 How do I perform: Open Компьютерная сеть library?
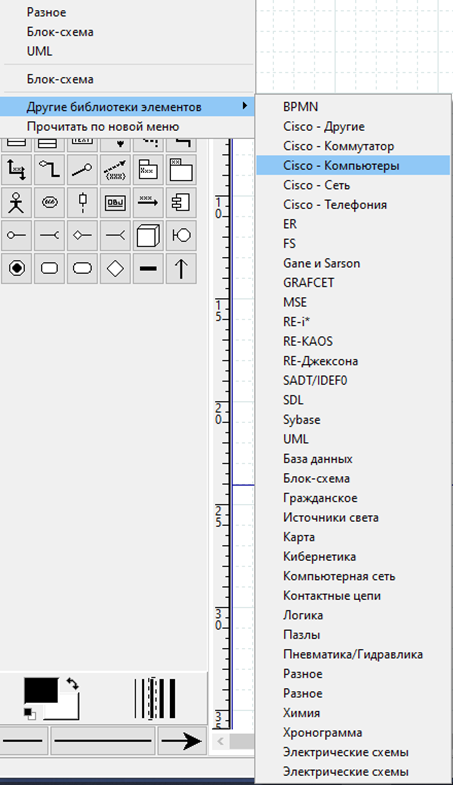[353, 576]
